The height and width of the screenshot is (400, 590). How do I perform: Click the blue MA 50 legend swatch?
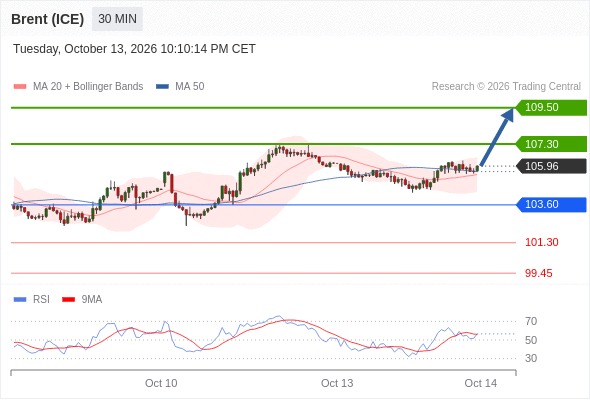pyautogui.click(x=163, y=87)
